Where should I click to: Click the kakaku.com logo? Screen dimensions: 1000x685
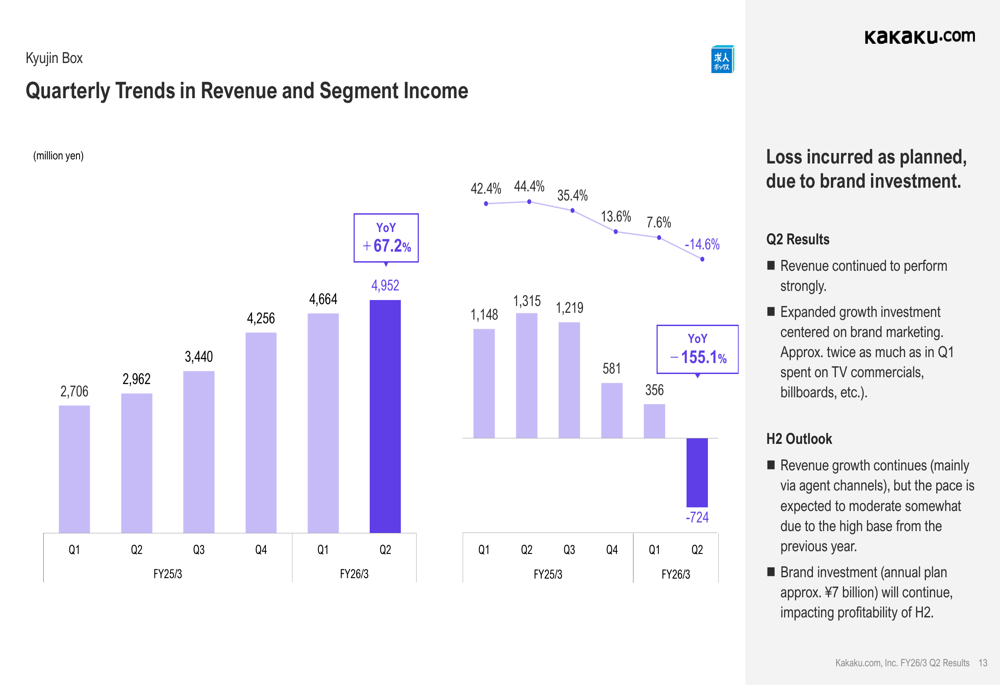(x=919, y=37)
